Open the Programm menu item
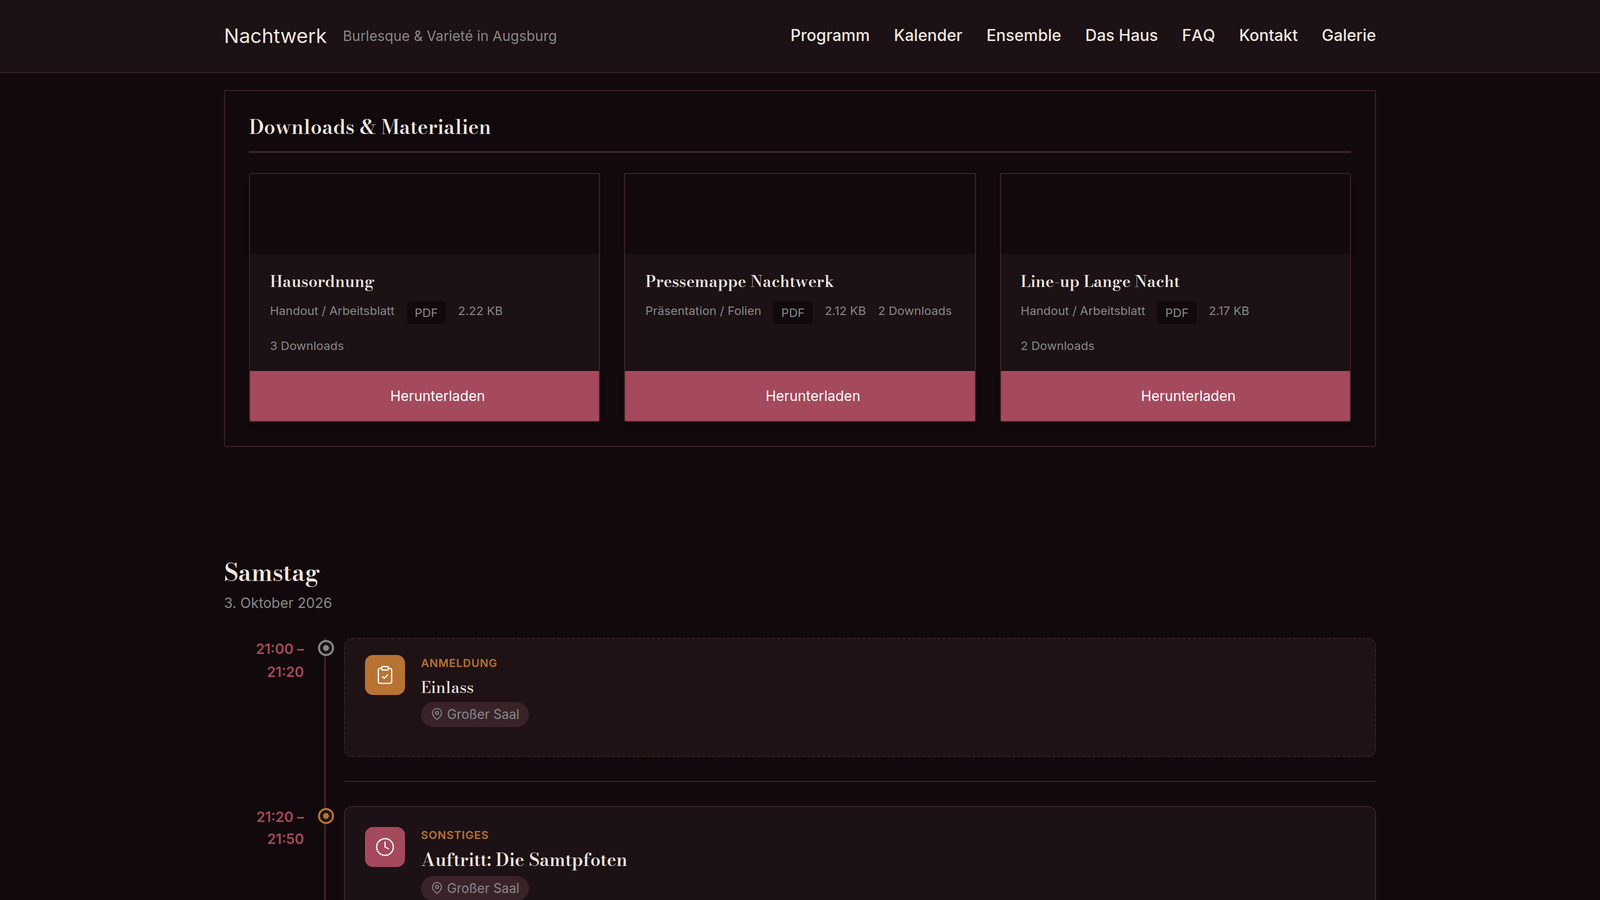1600x900 pixels. (830, 35)
